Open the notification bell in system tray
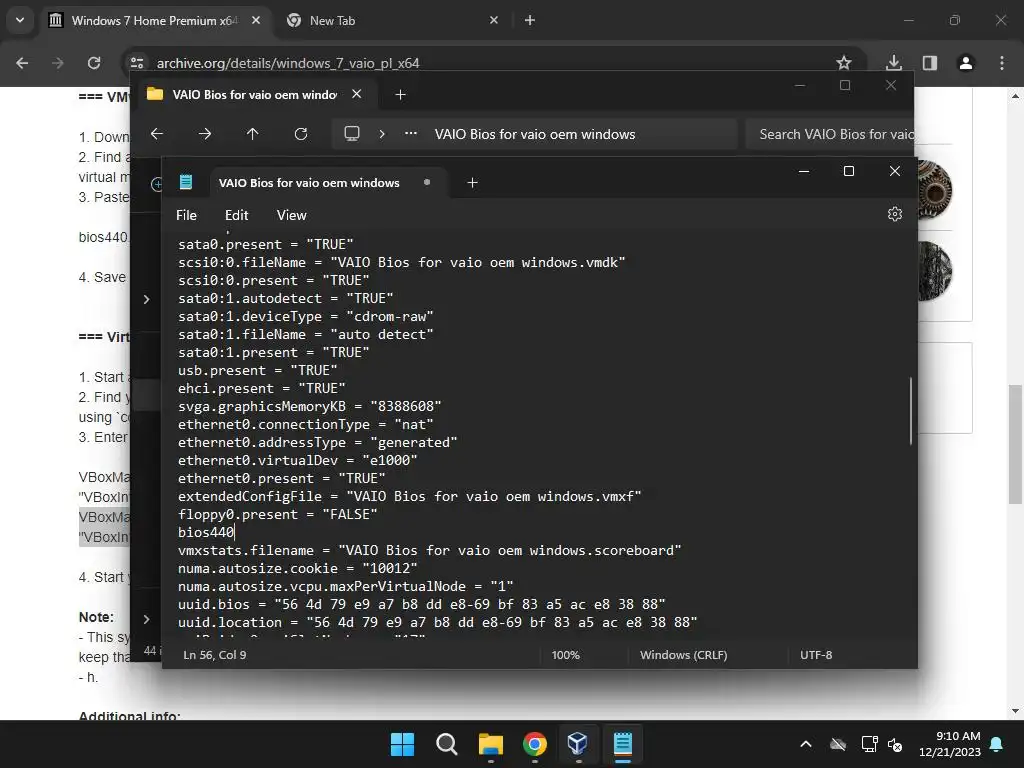The width and height of the screenshot is (1024, 768). (x=997, y=744)
